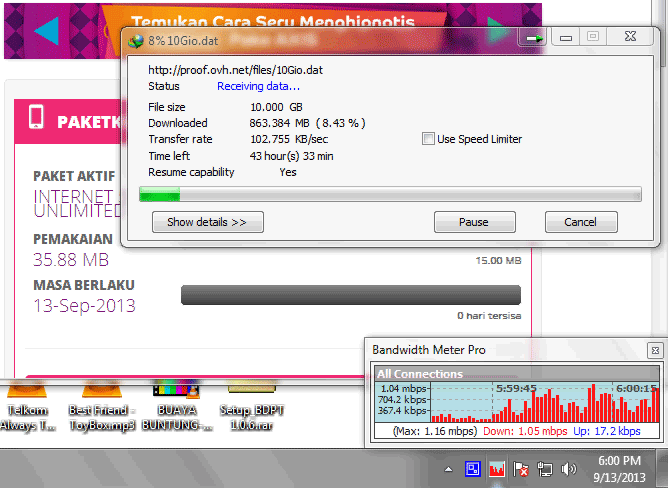Image resolution: width=668 pixels, height=488 pixels.
Task: Click the 0 hari tersisa text
Action: (489, 316)
